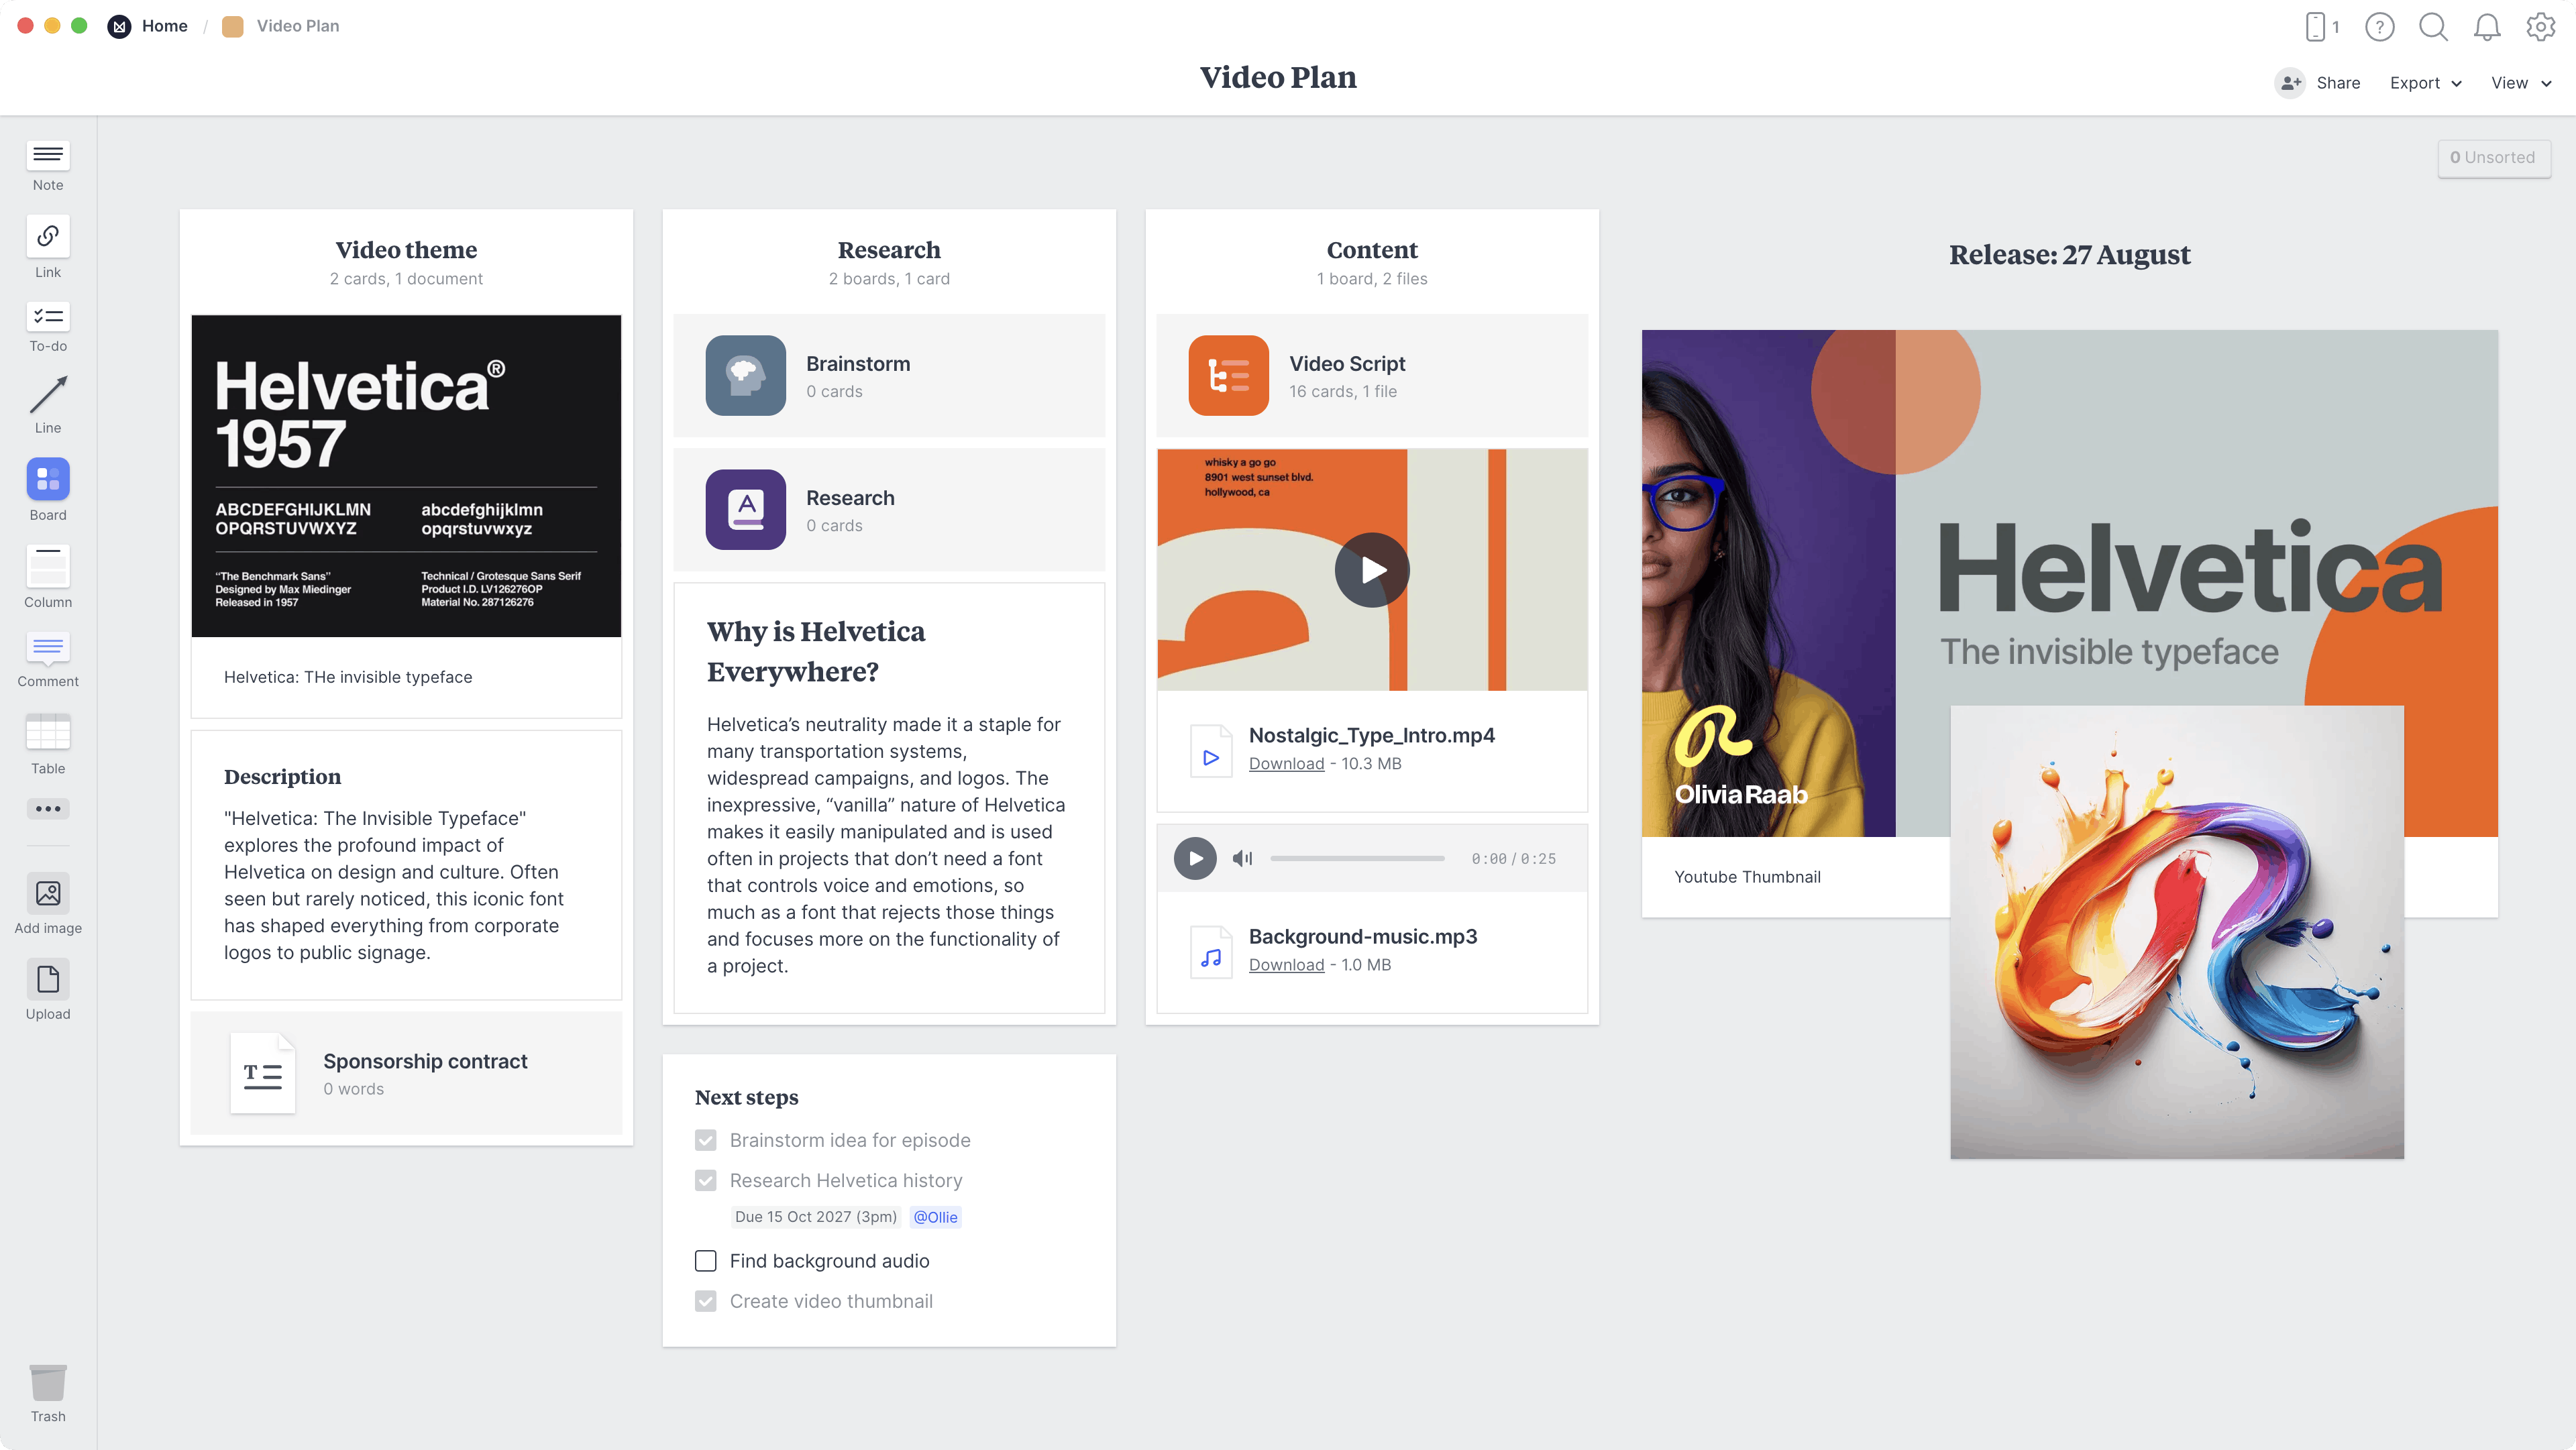Click the Research column title
The width and height of the screenshot is (2576, 1450).
(888, 250)
